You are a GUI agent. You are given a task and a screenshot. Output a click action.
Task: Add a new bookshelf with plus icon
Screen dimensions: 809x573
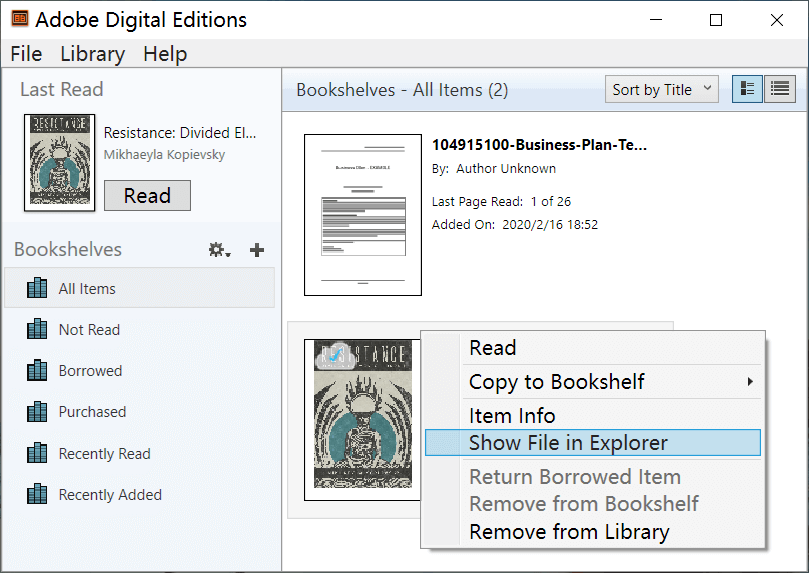click(x=256, y=250)
